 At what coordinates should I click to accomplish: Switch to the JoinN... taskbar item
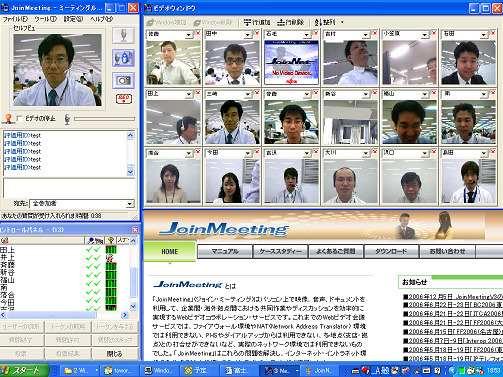point(321,370)
